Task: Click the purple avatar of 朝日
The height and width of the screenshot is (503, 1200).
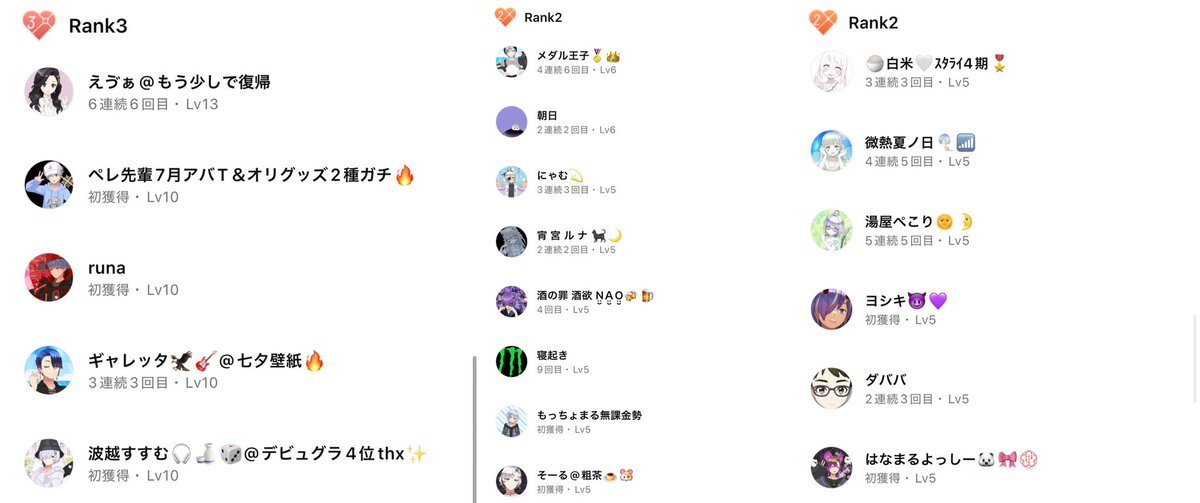Action: (511, 122)
